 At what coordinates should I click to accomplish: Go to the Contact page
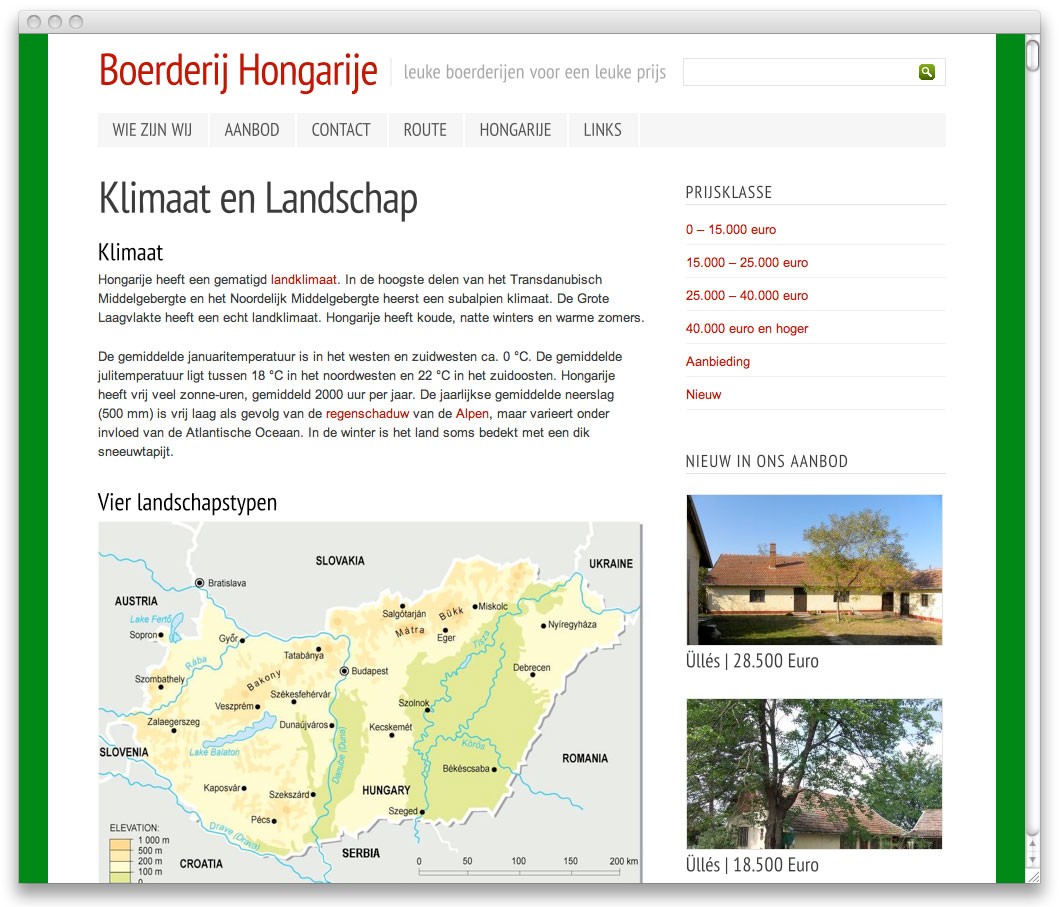(341, 130)
